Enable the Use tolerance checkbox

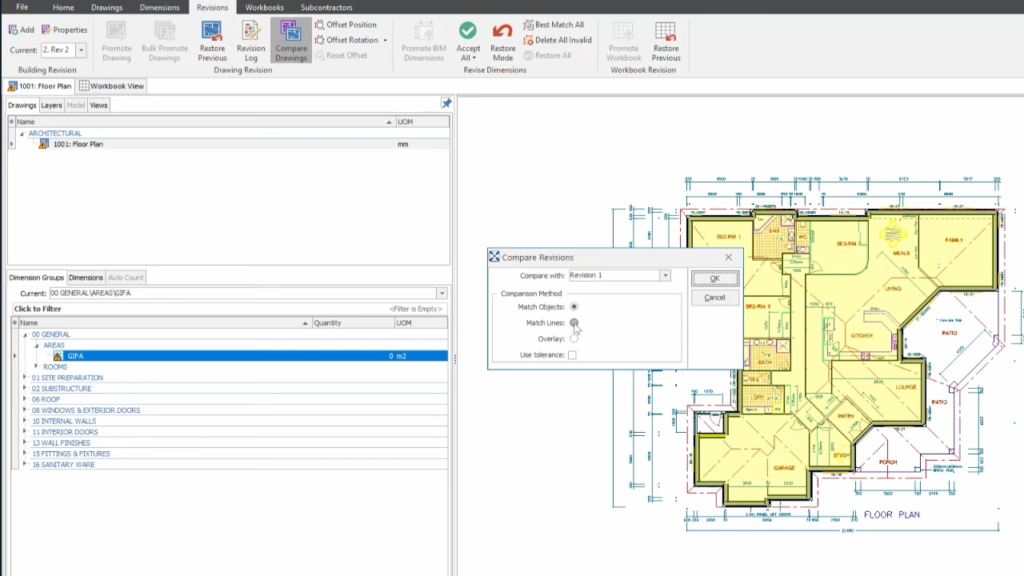point(572,355)
